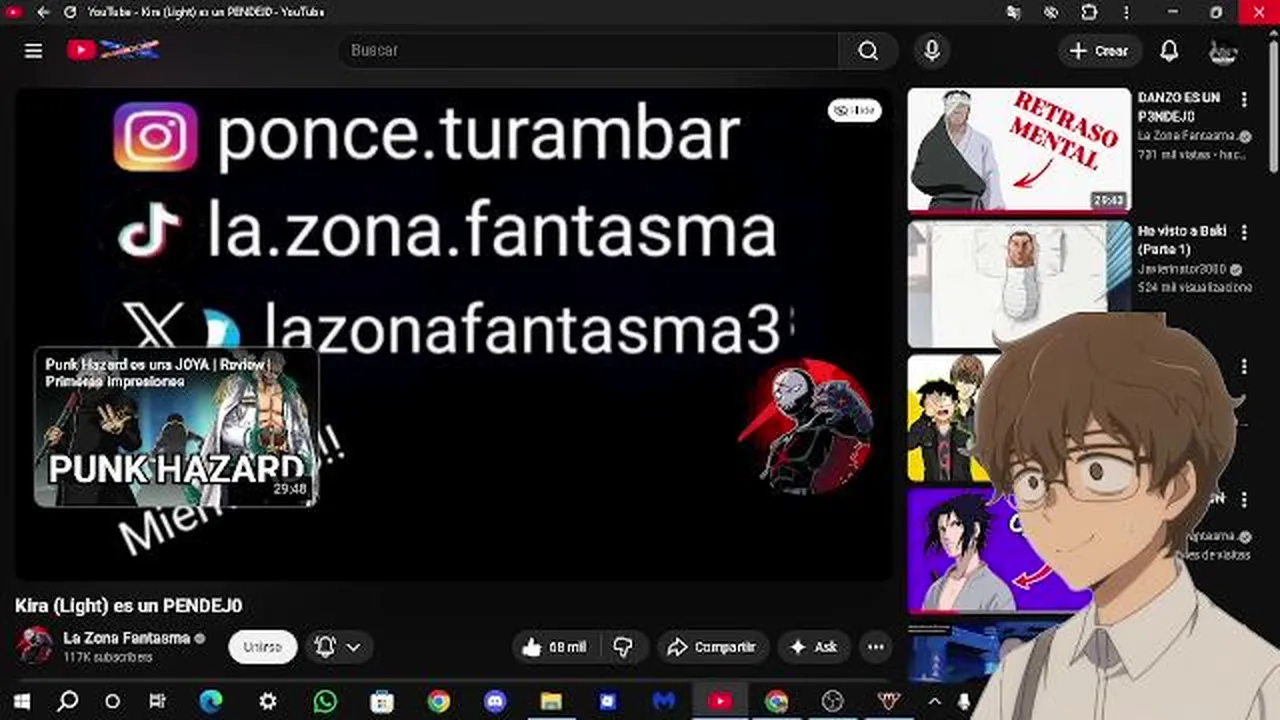Viewport: 1280px width, 720px height.
Task: Switch to YouTube app in taskbar
Action: 720,701
